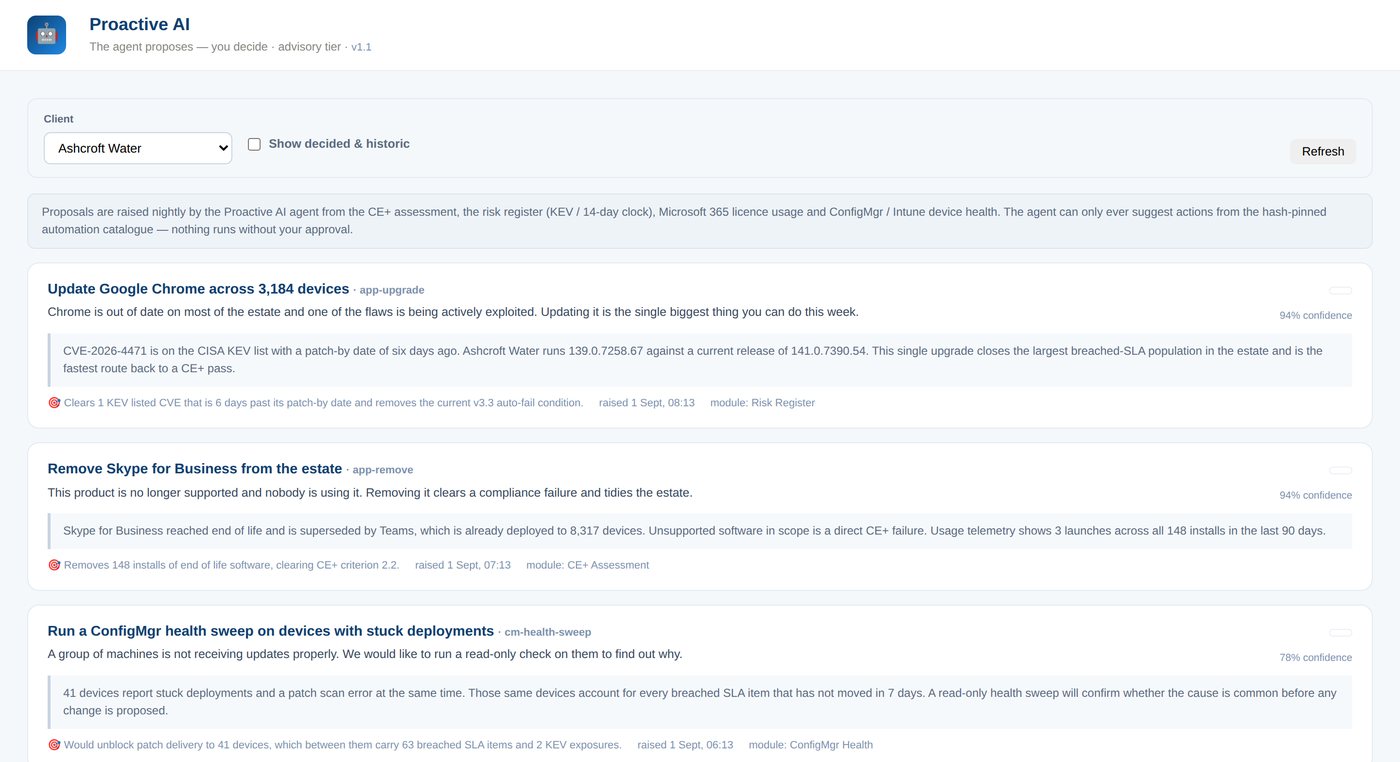This screenshot has height=762, width=1400.
Task: Click the 'Would unblock patch delivery' impact line
Action: point(342,745)
